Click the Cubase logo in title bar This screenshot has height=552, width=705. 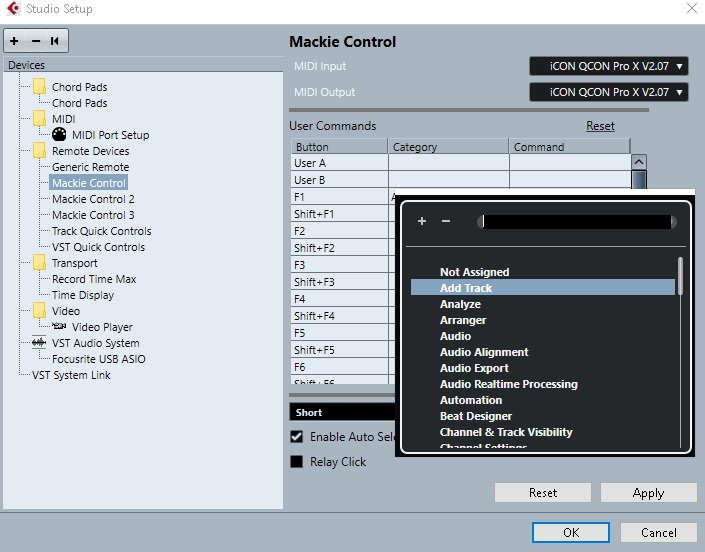(x=13, y=9)
